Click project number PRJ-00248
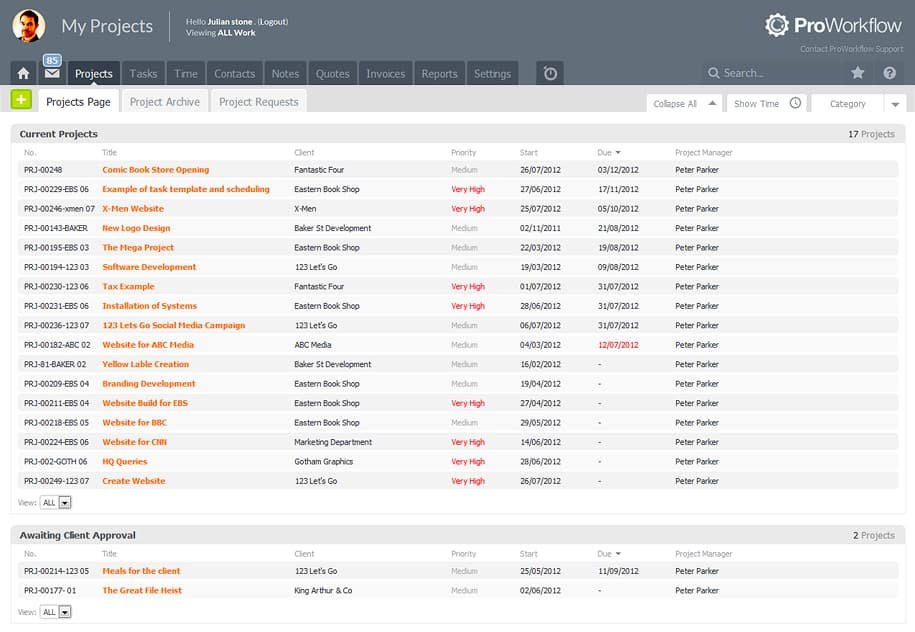Image resolution: width=915 pixels, height=632 pixels. 43,170
